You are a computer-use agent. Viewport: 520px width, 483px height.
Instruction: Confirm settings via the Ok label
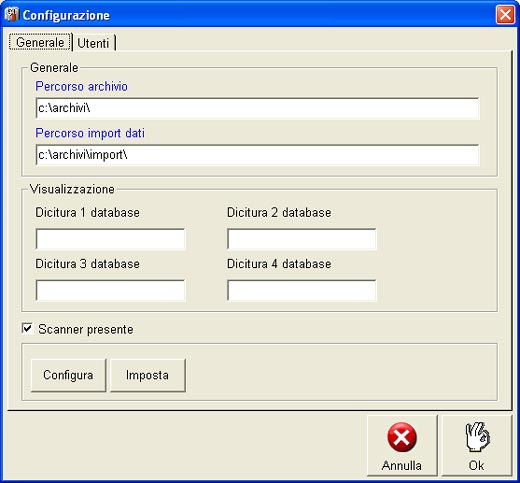tap(476, 465)
